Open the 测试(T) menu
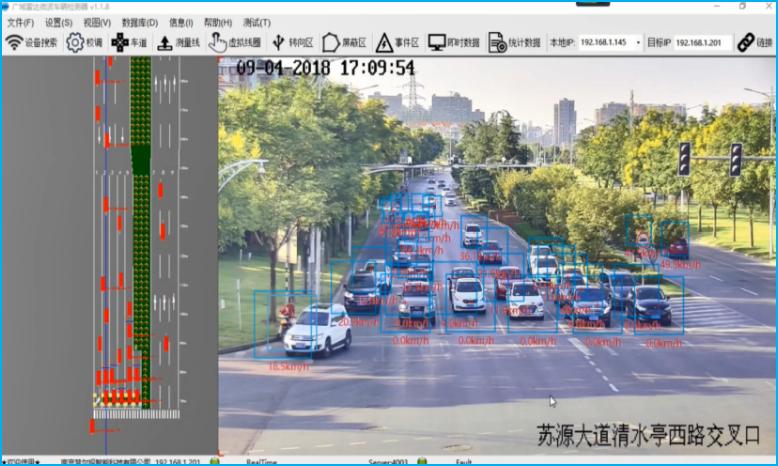This screenshot has height=466, width=778. pyautogui.click(x=256, y=22)
